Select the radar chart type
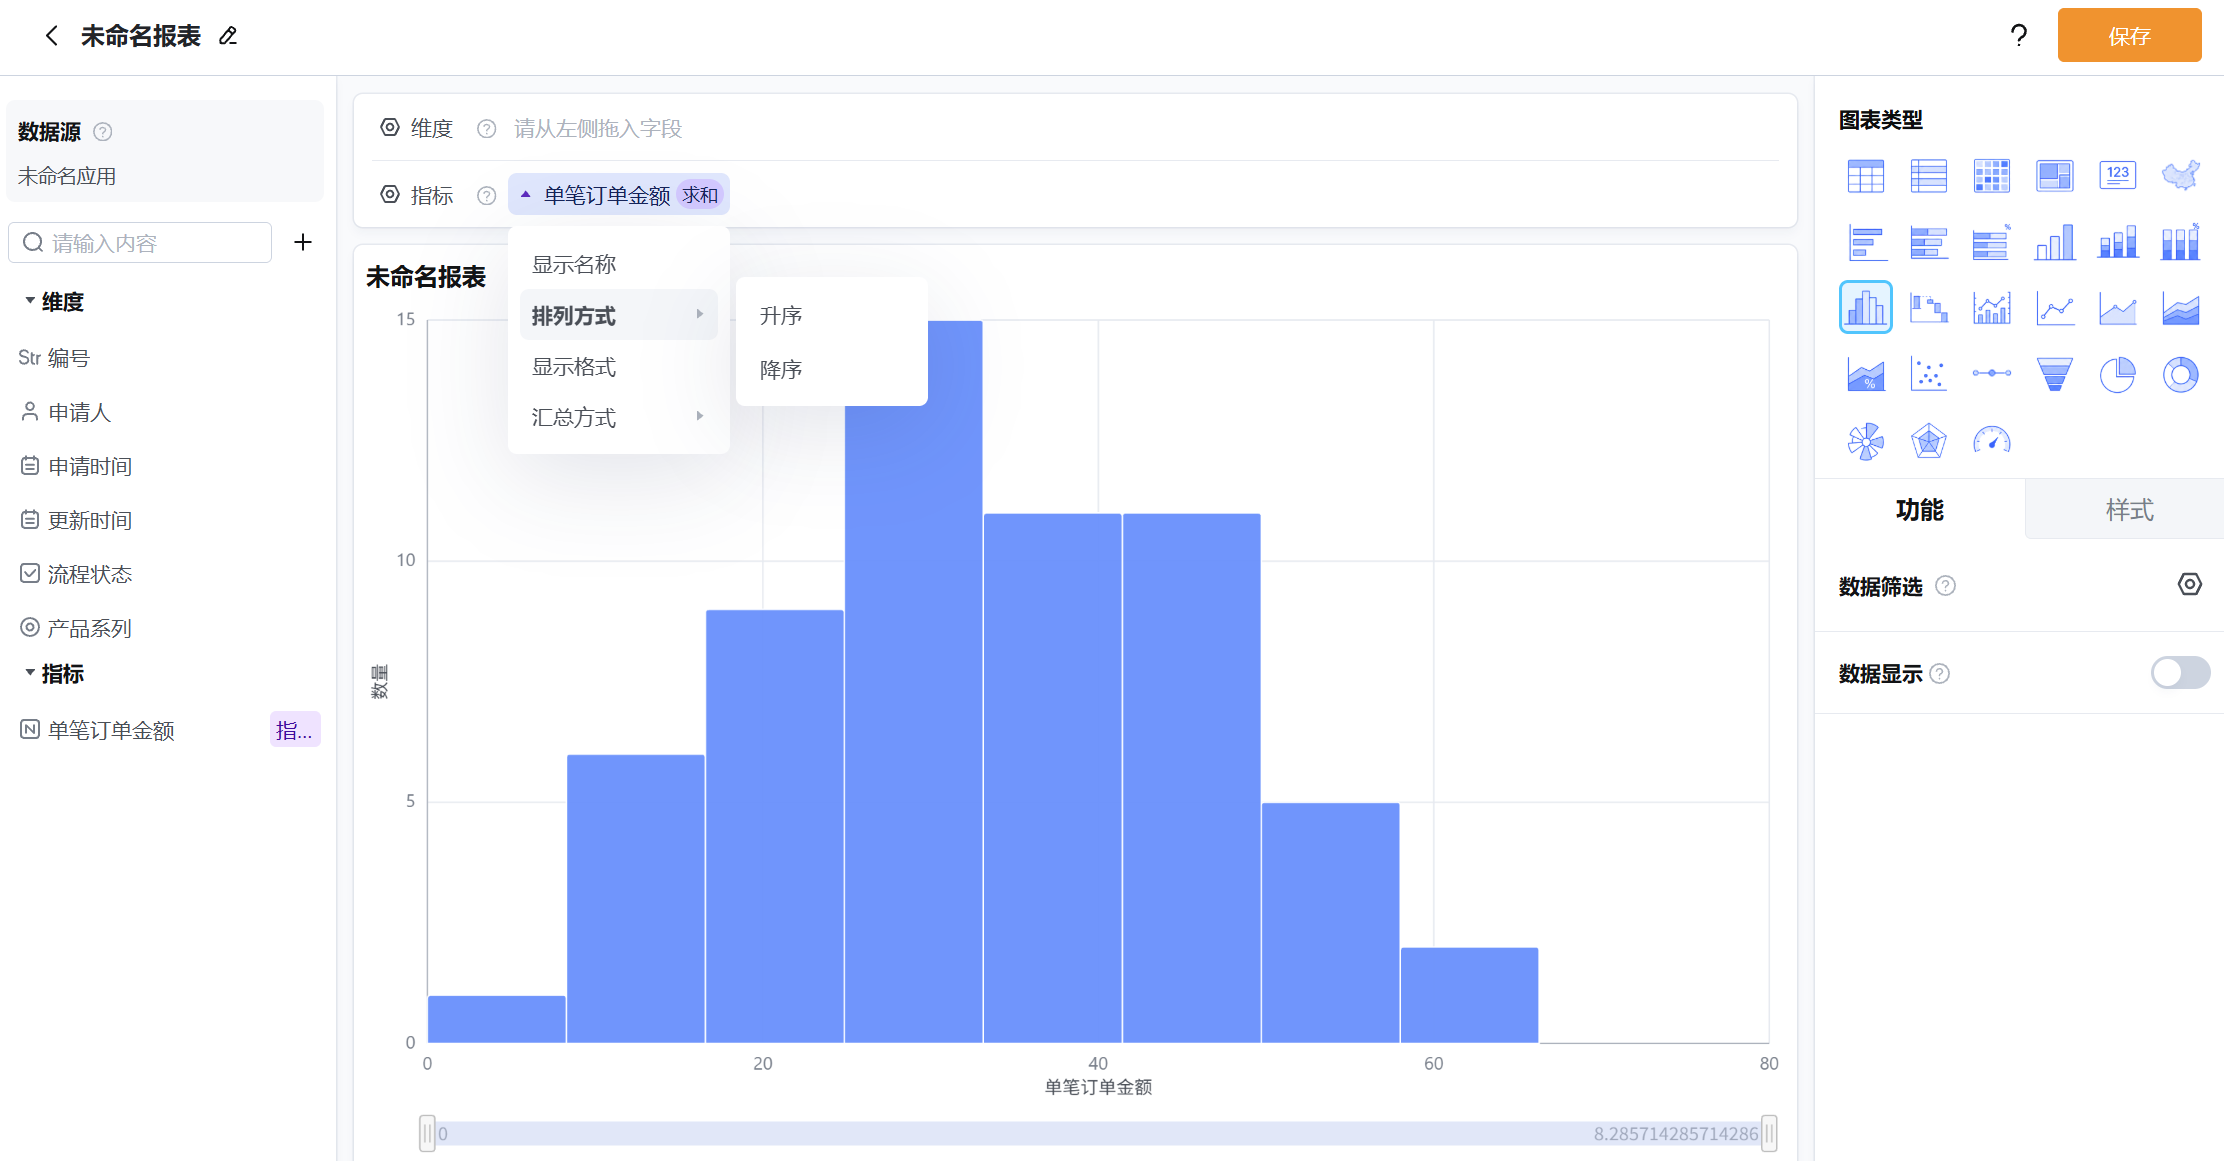 click(1928, 440)
